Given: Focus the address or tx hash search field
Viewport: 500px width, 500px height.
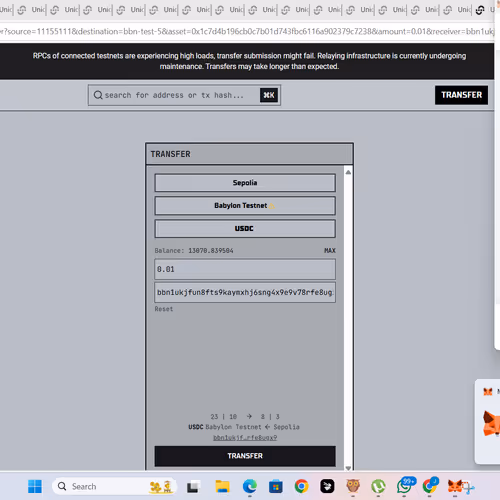Looking at the screenshot, I should (184, 95).
